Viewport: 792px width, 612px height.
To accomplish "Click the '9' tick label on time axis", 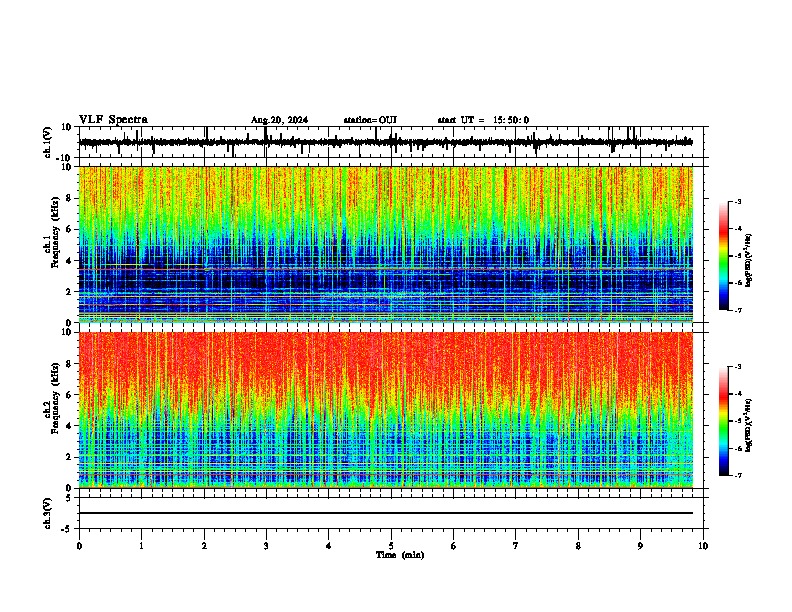I will (640, 546).
